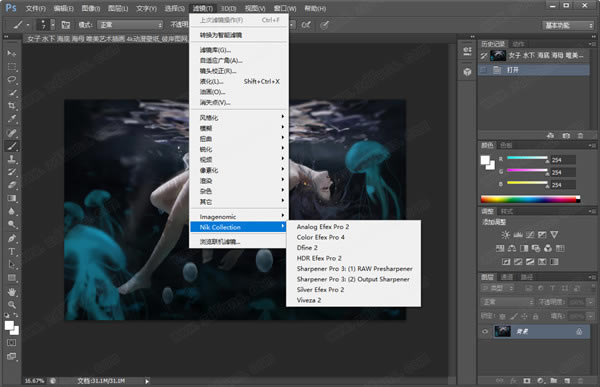Open the 文件(F) menu
The width and height of the screenshot is (600, 387).
pyautogui.click(x=36, y=8)
